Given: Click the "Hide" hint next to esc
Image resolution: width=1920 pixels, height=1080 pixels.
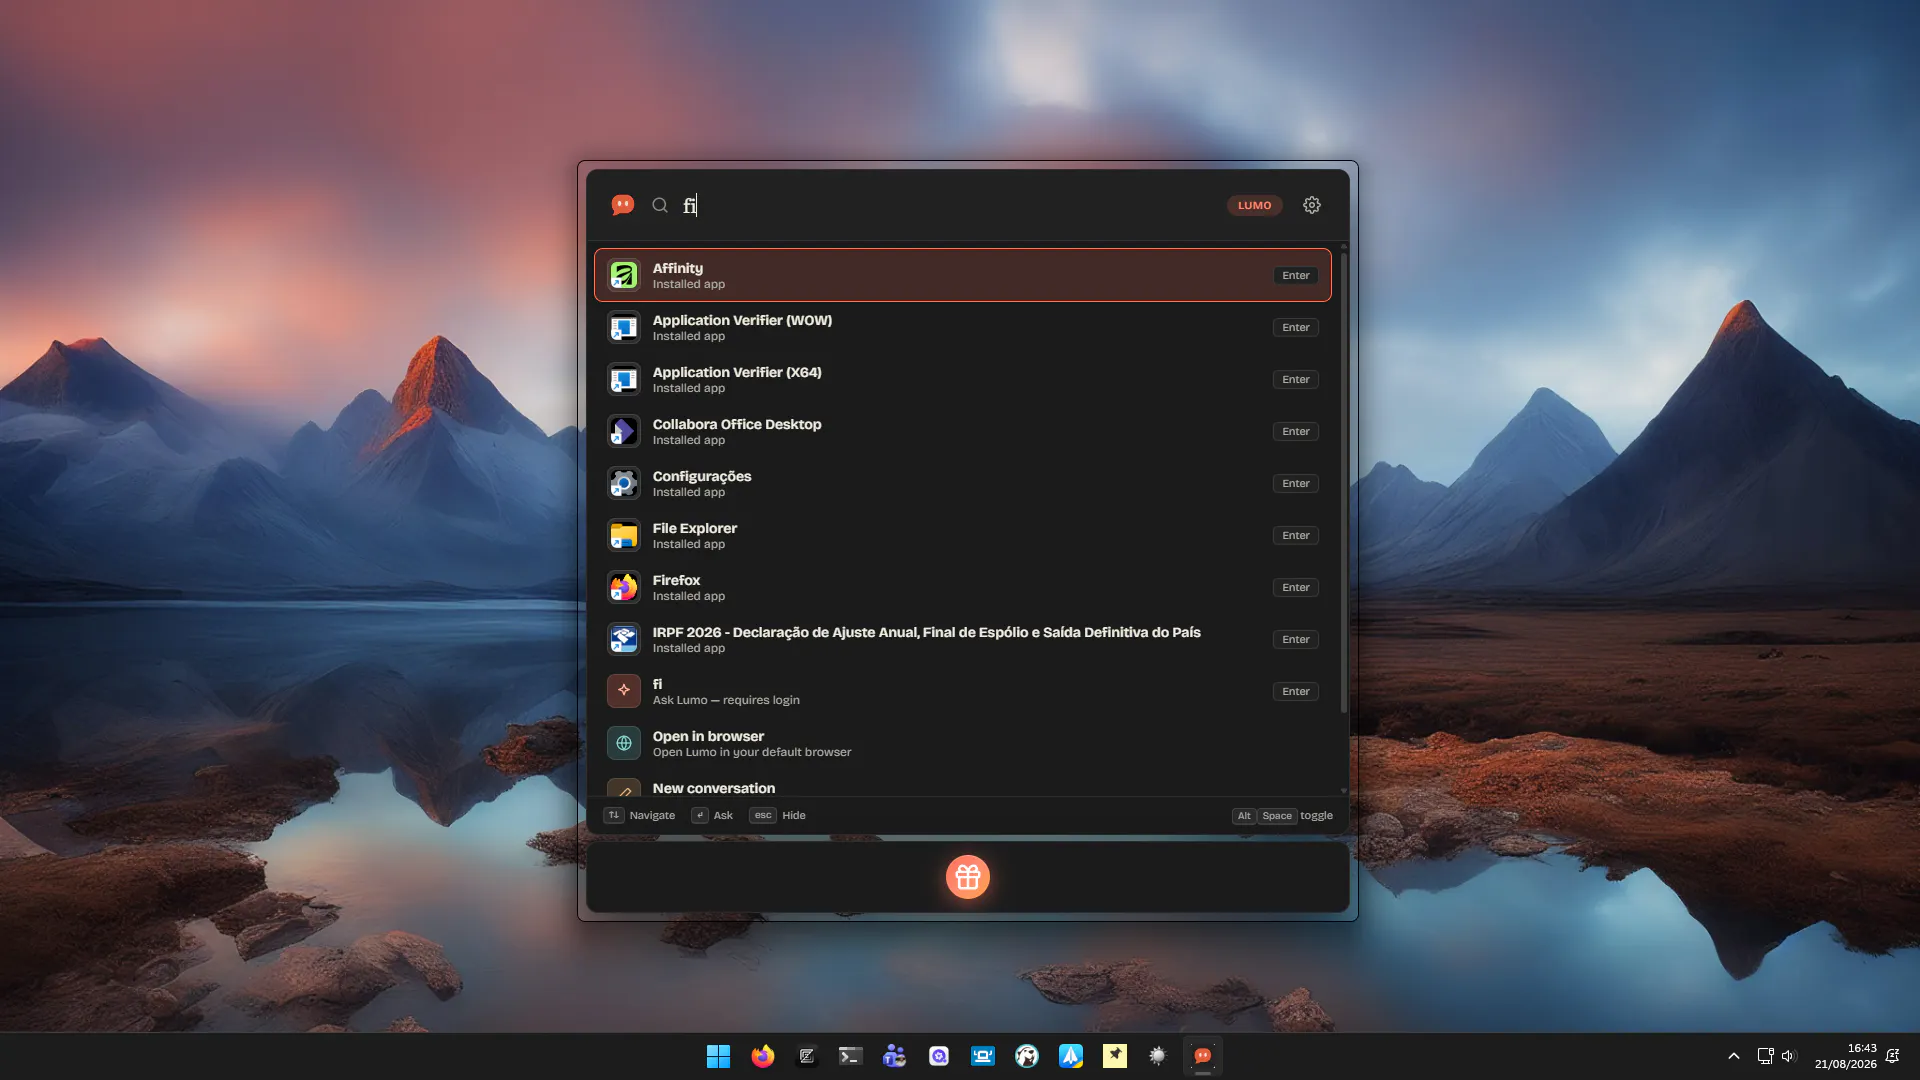Looking at the screenshot, I should click(x=794, y=815).
